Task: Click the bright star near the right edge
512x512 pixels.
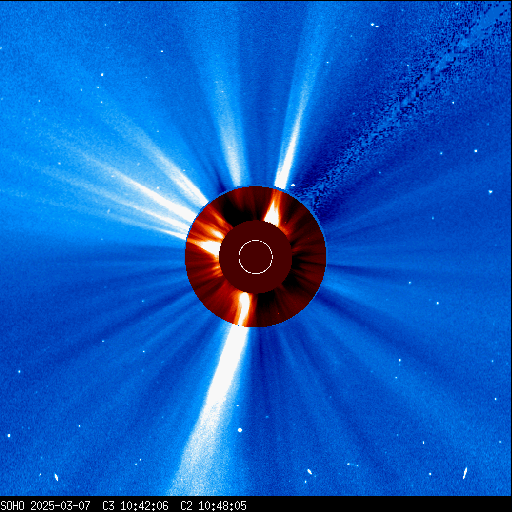Action: click(x=490, y=192)
